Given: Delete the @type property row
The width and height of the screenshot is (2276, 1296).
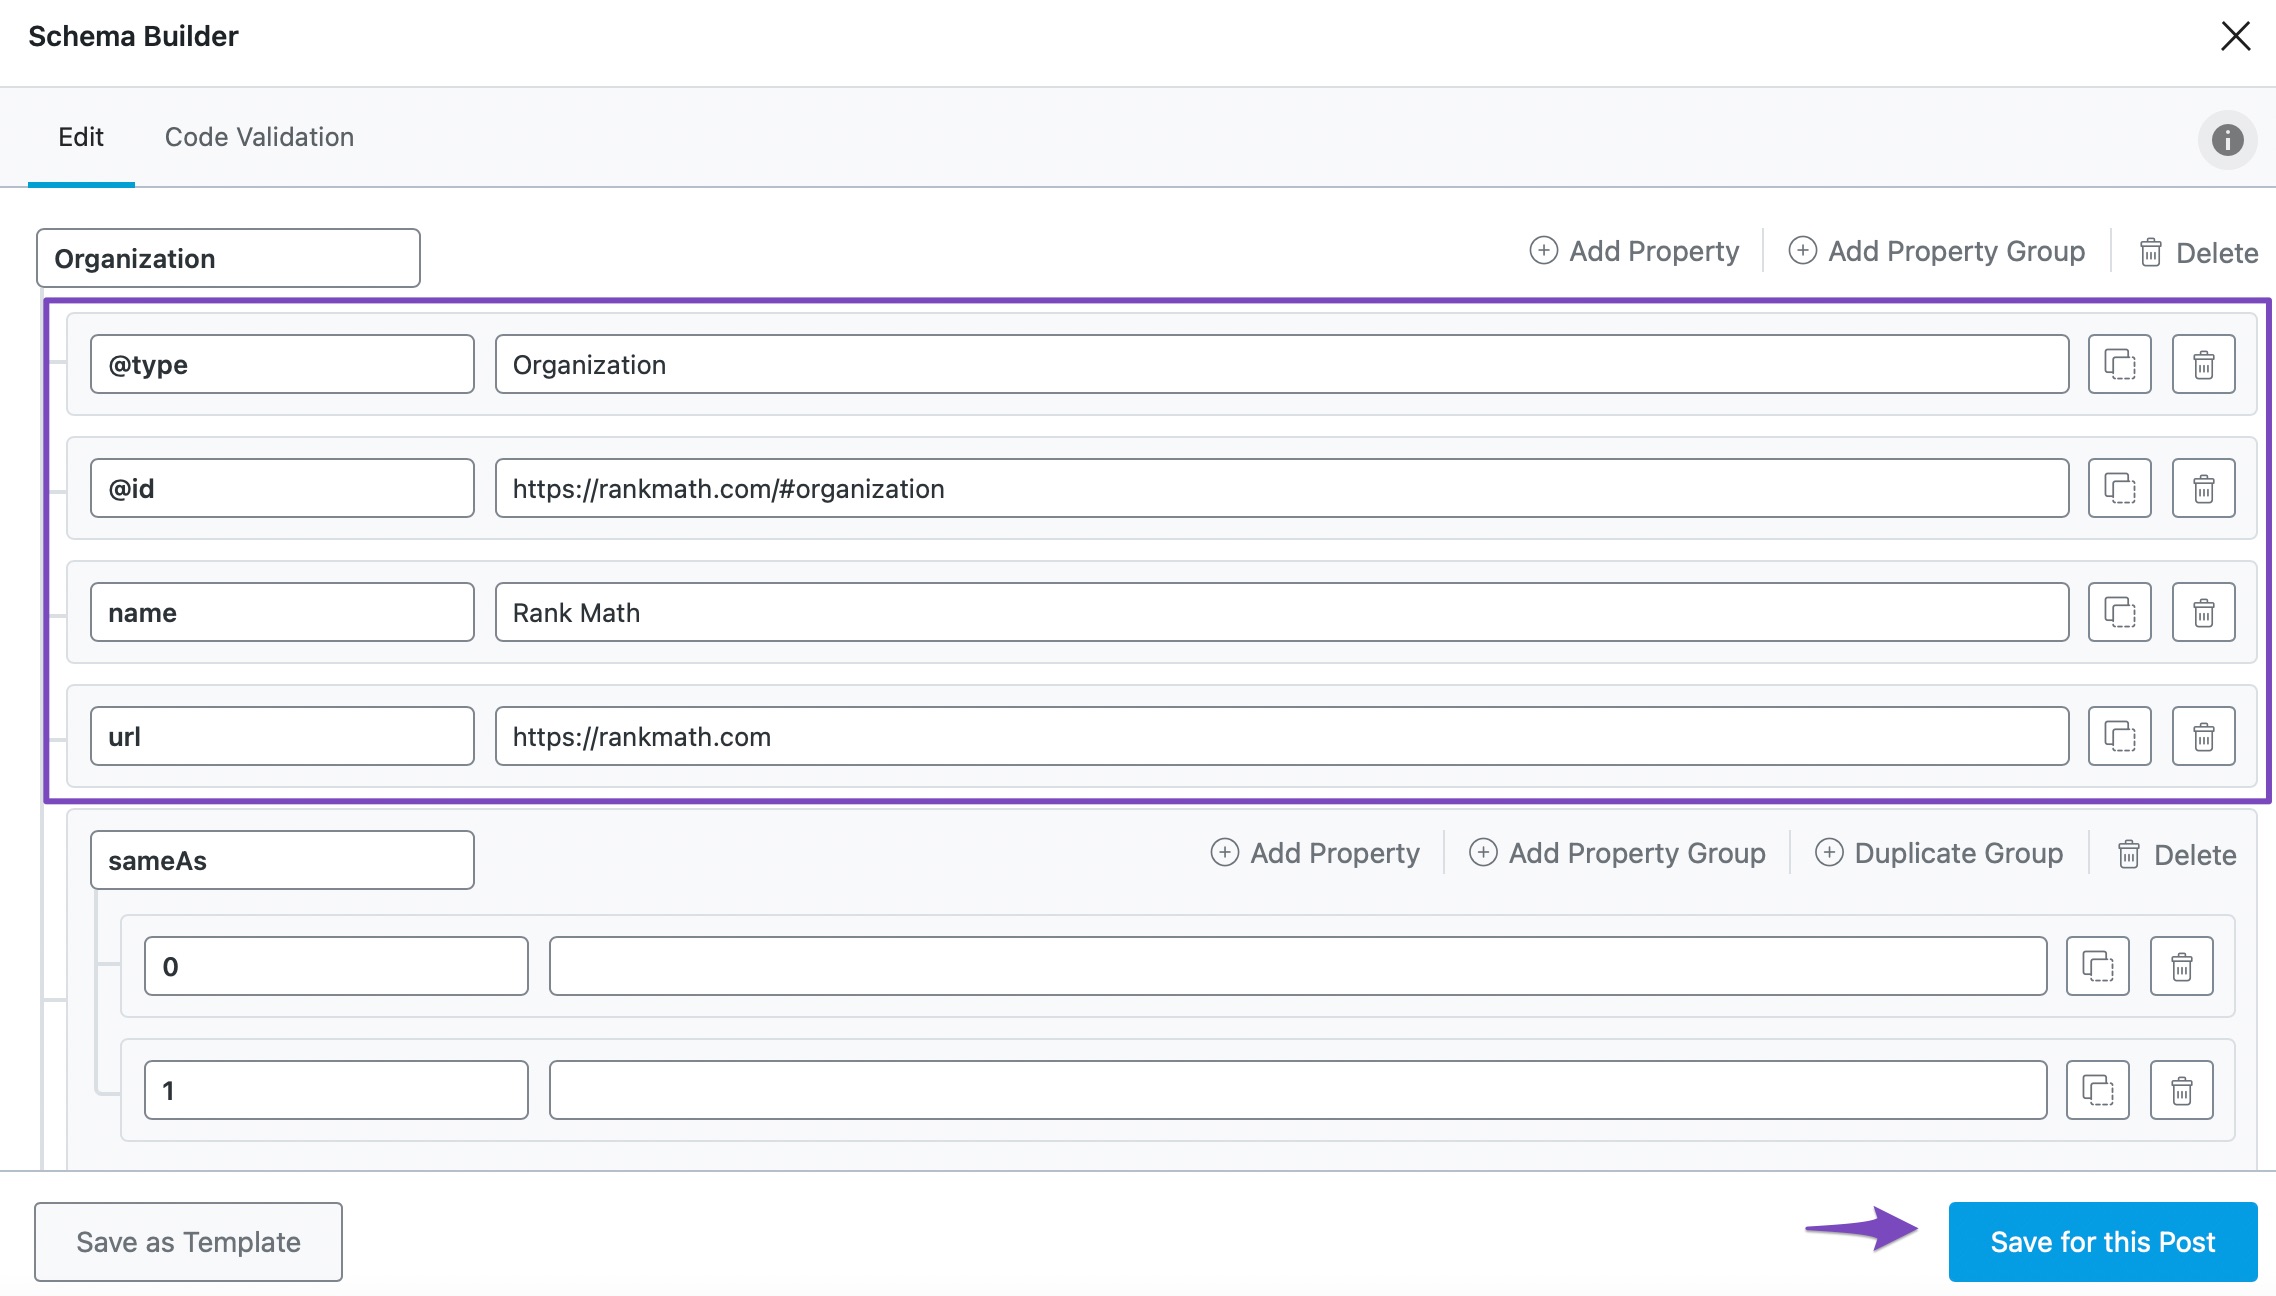Looking at the screenshot, I should (x=2203, y=364).
